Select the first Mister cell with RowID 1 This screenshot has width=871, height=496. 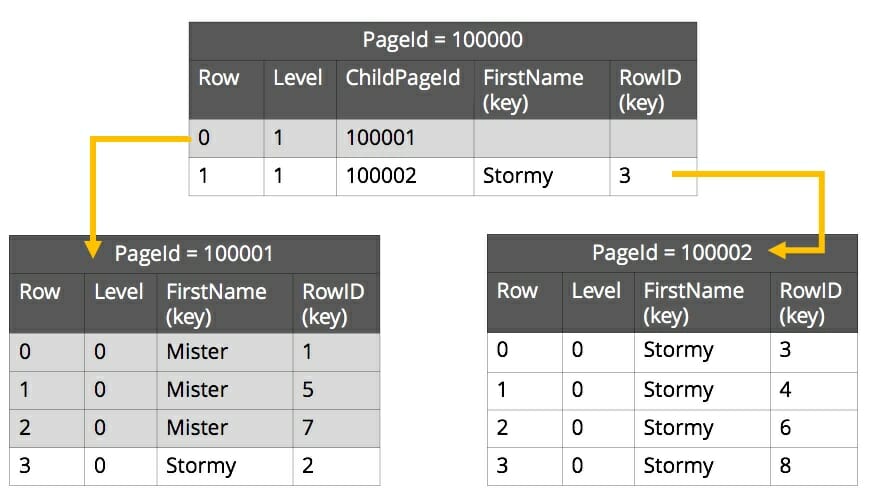[x=198, y=351]
